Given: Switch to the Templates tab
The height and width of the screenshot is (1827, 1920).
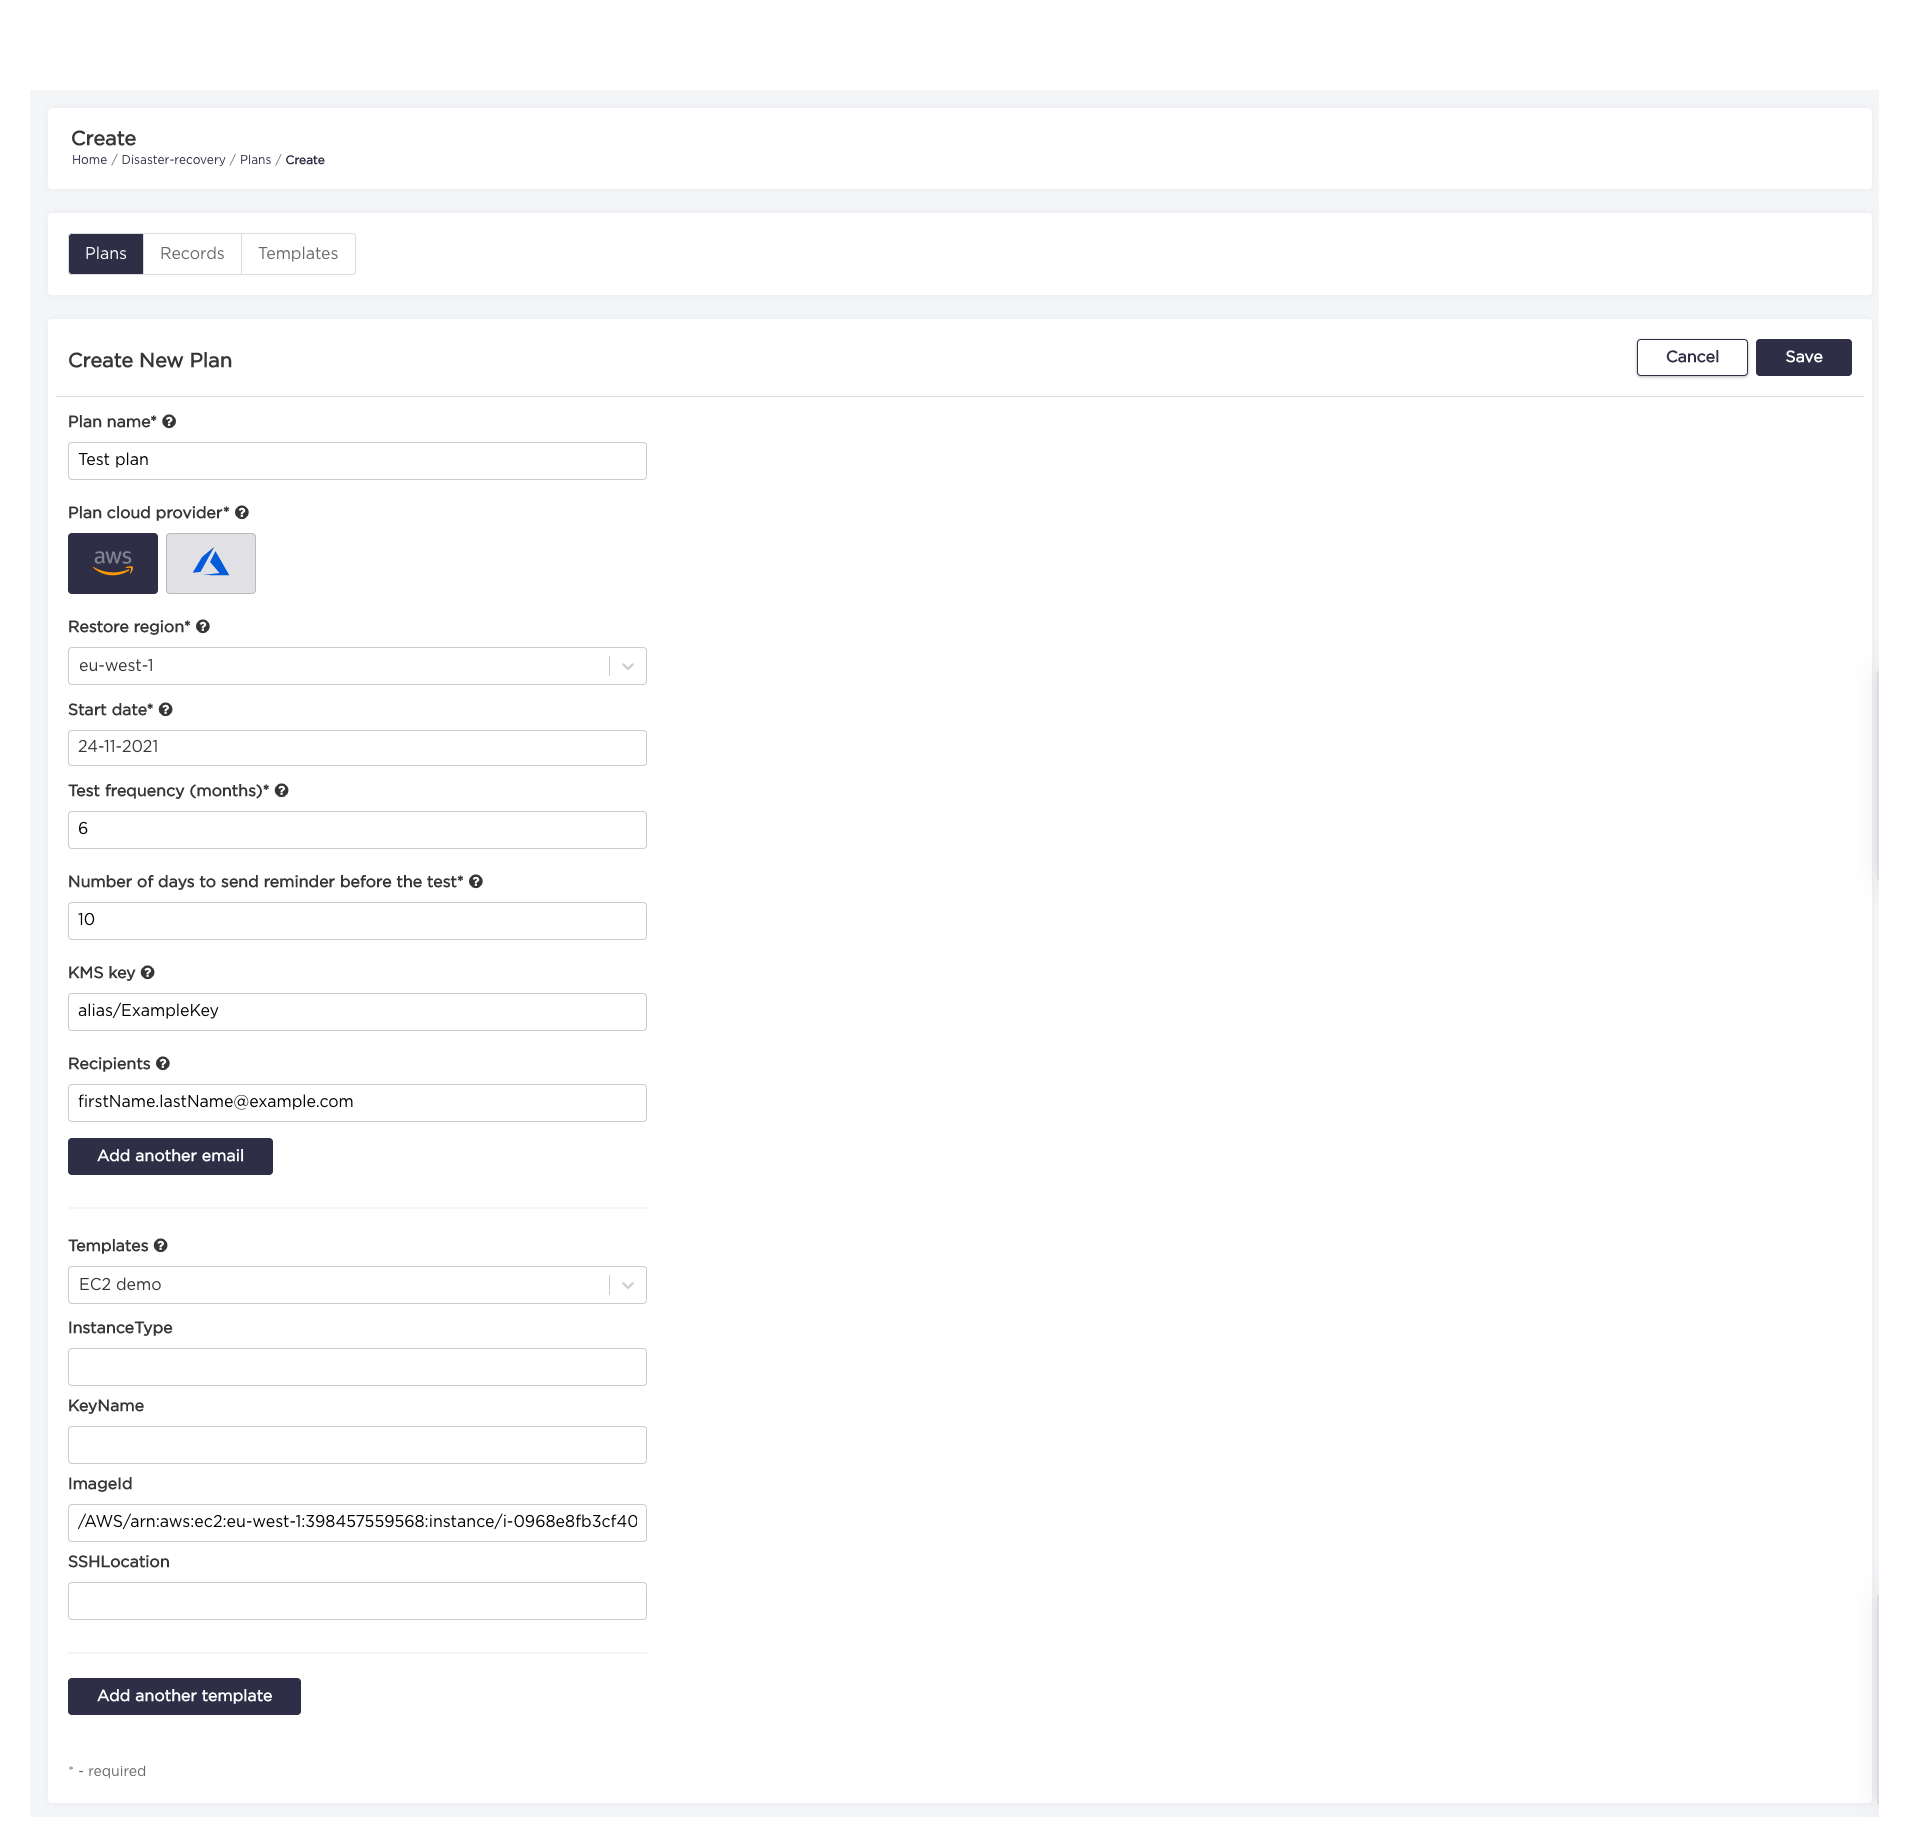Looking at the screenshot, I should (x=297, y=253).
